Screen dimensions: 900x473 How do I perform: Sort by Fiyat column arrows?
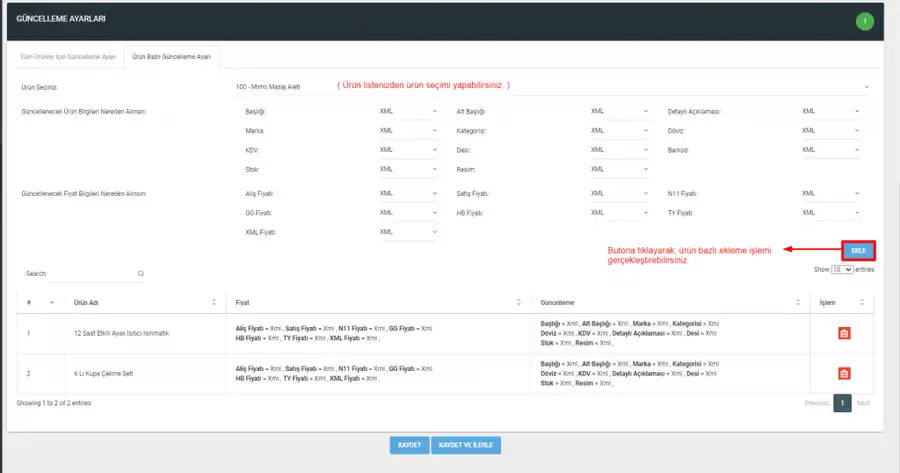518,303
